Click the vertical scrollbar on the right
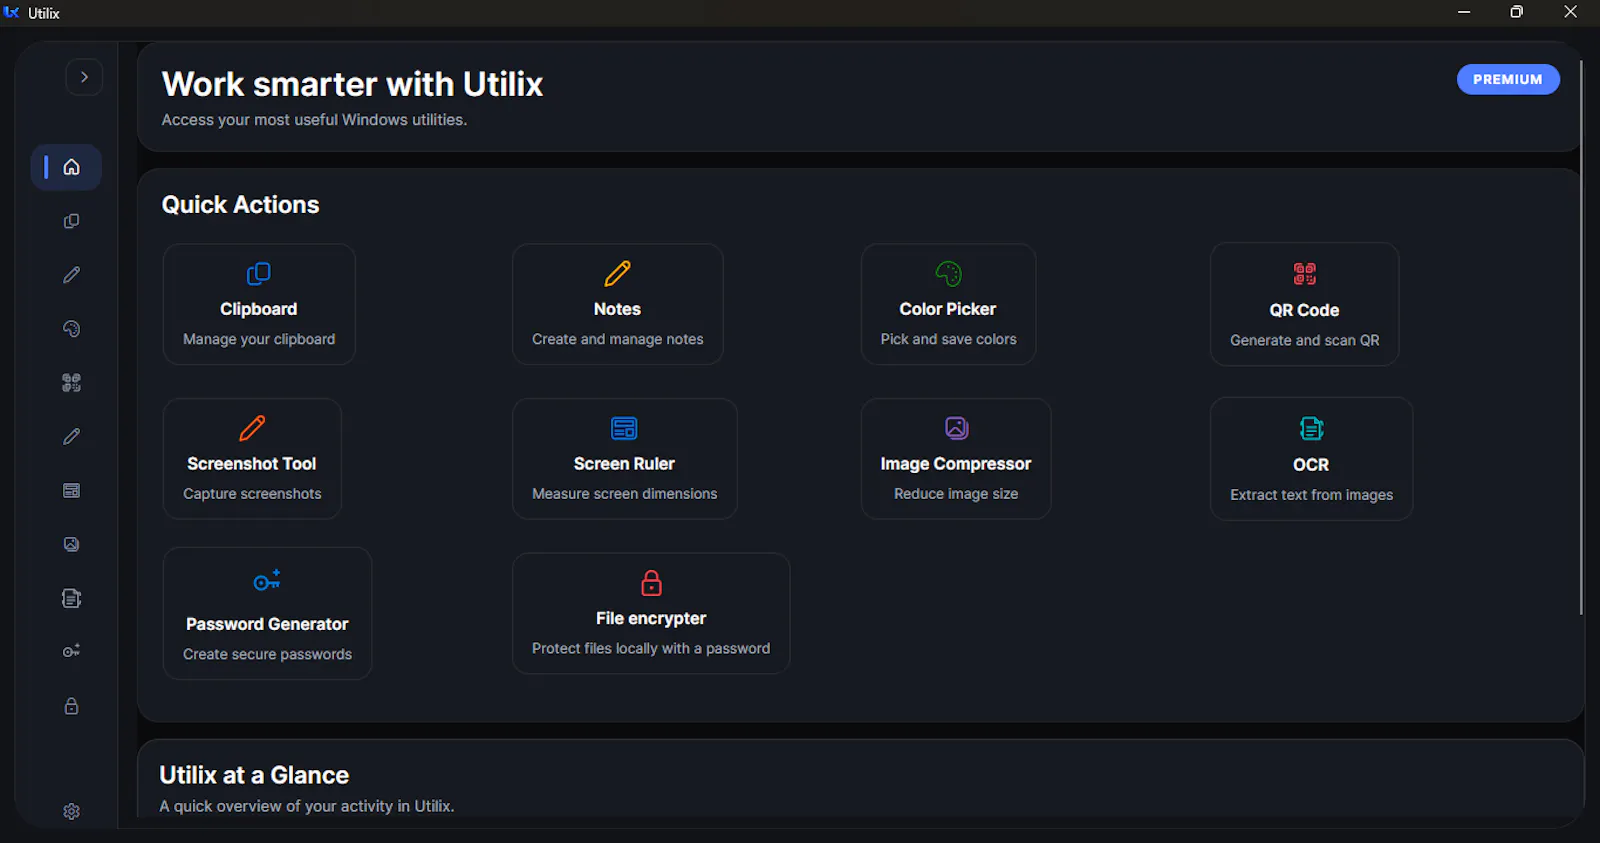The width and height of the screenshot is (1600, 843). pos(1581,340)
